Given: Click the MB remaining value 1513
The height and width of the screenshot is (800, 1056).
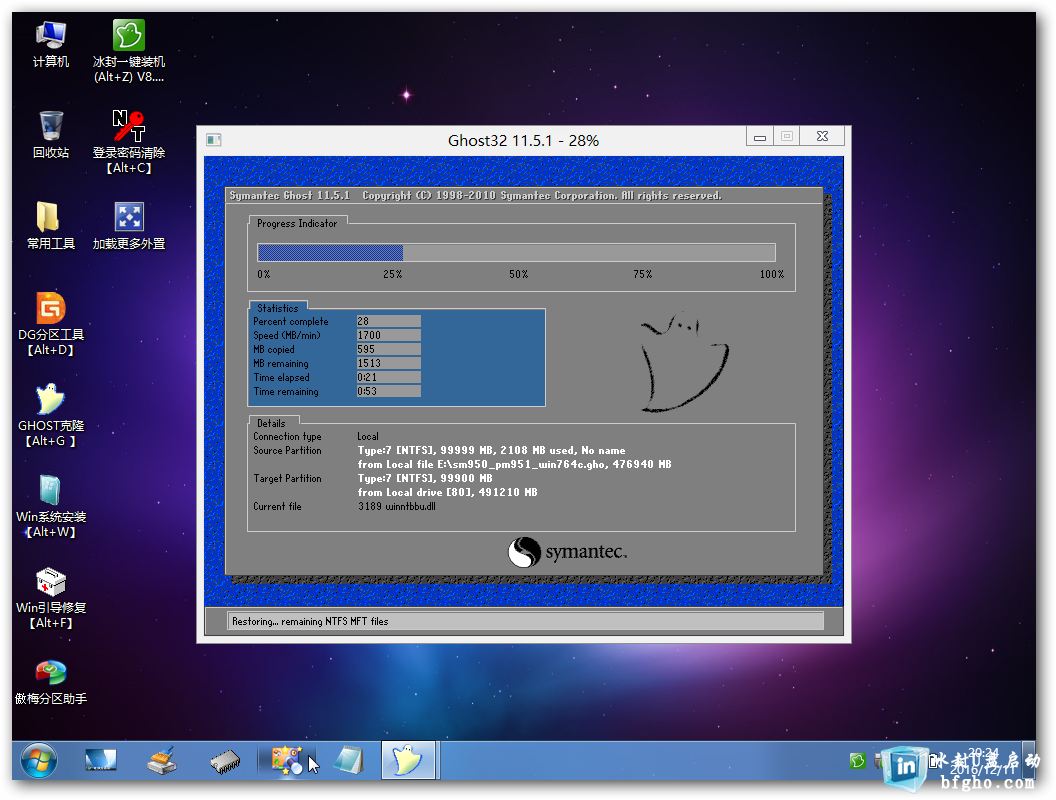Looking at the screenshot, I should click(x=389, y=364).
